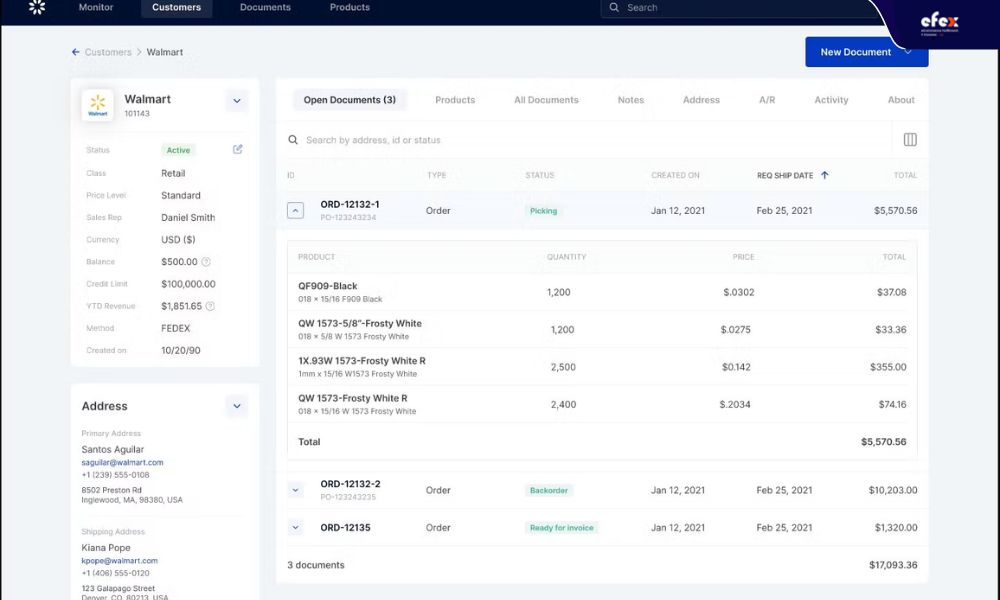Switch to the Open Documents (3) tab
This screenshot has width=1000, height=600.
[349, 100]
